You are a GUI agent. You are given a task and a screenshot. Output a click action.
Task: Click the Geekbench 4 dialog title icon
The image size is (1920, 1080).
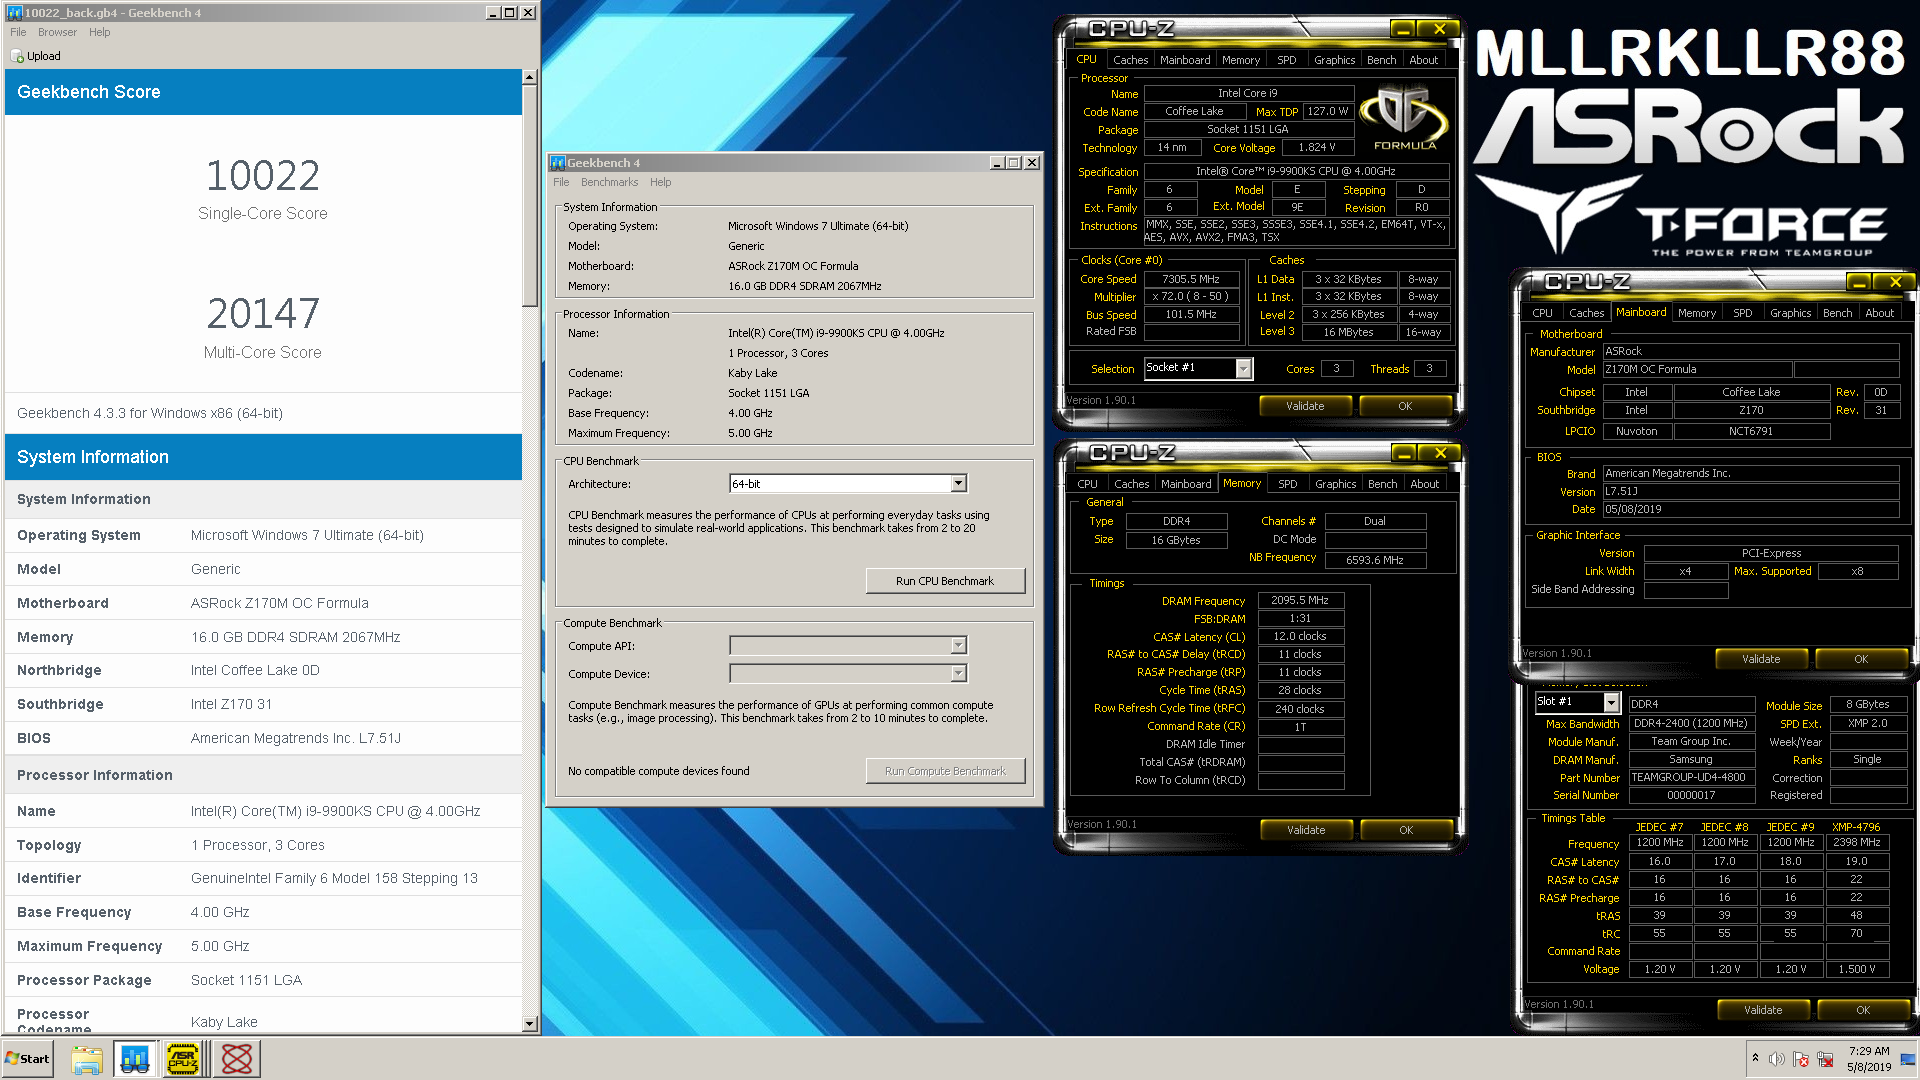click(x=558, y=163)
